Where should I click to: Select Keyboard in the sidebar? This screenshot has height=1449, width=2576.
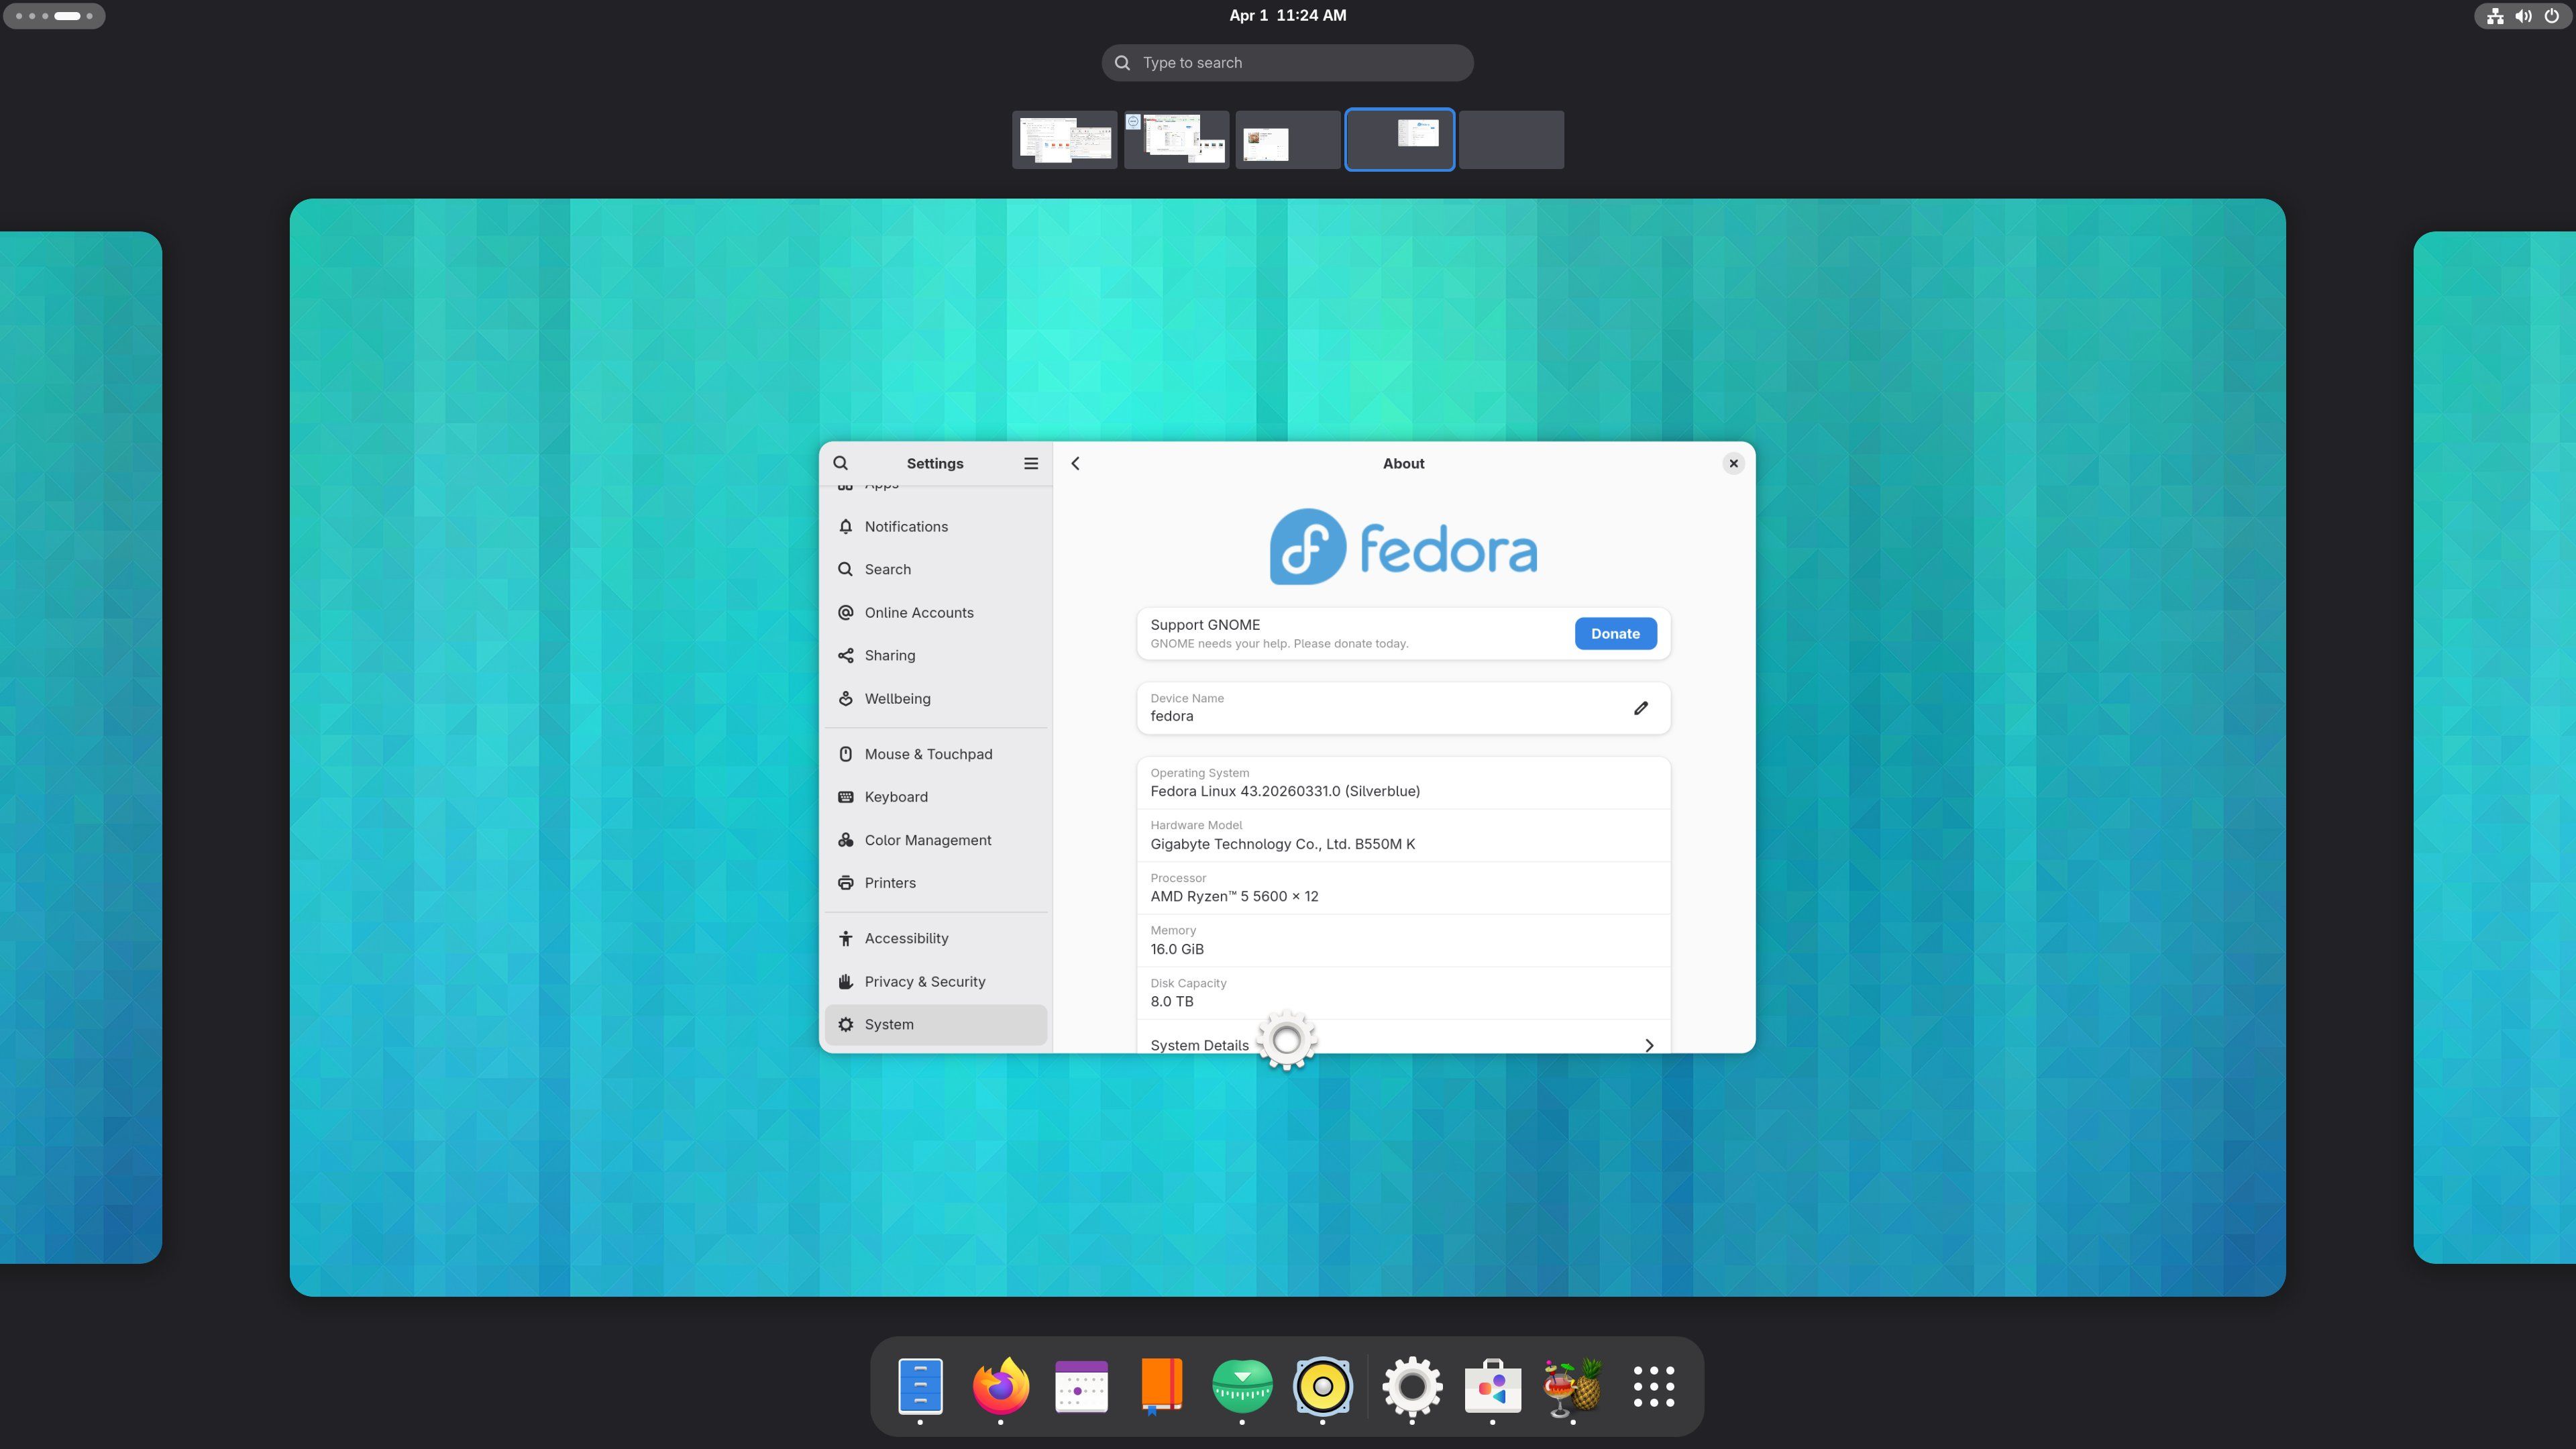(x=936, y=797)
